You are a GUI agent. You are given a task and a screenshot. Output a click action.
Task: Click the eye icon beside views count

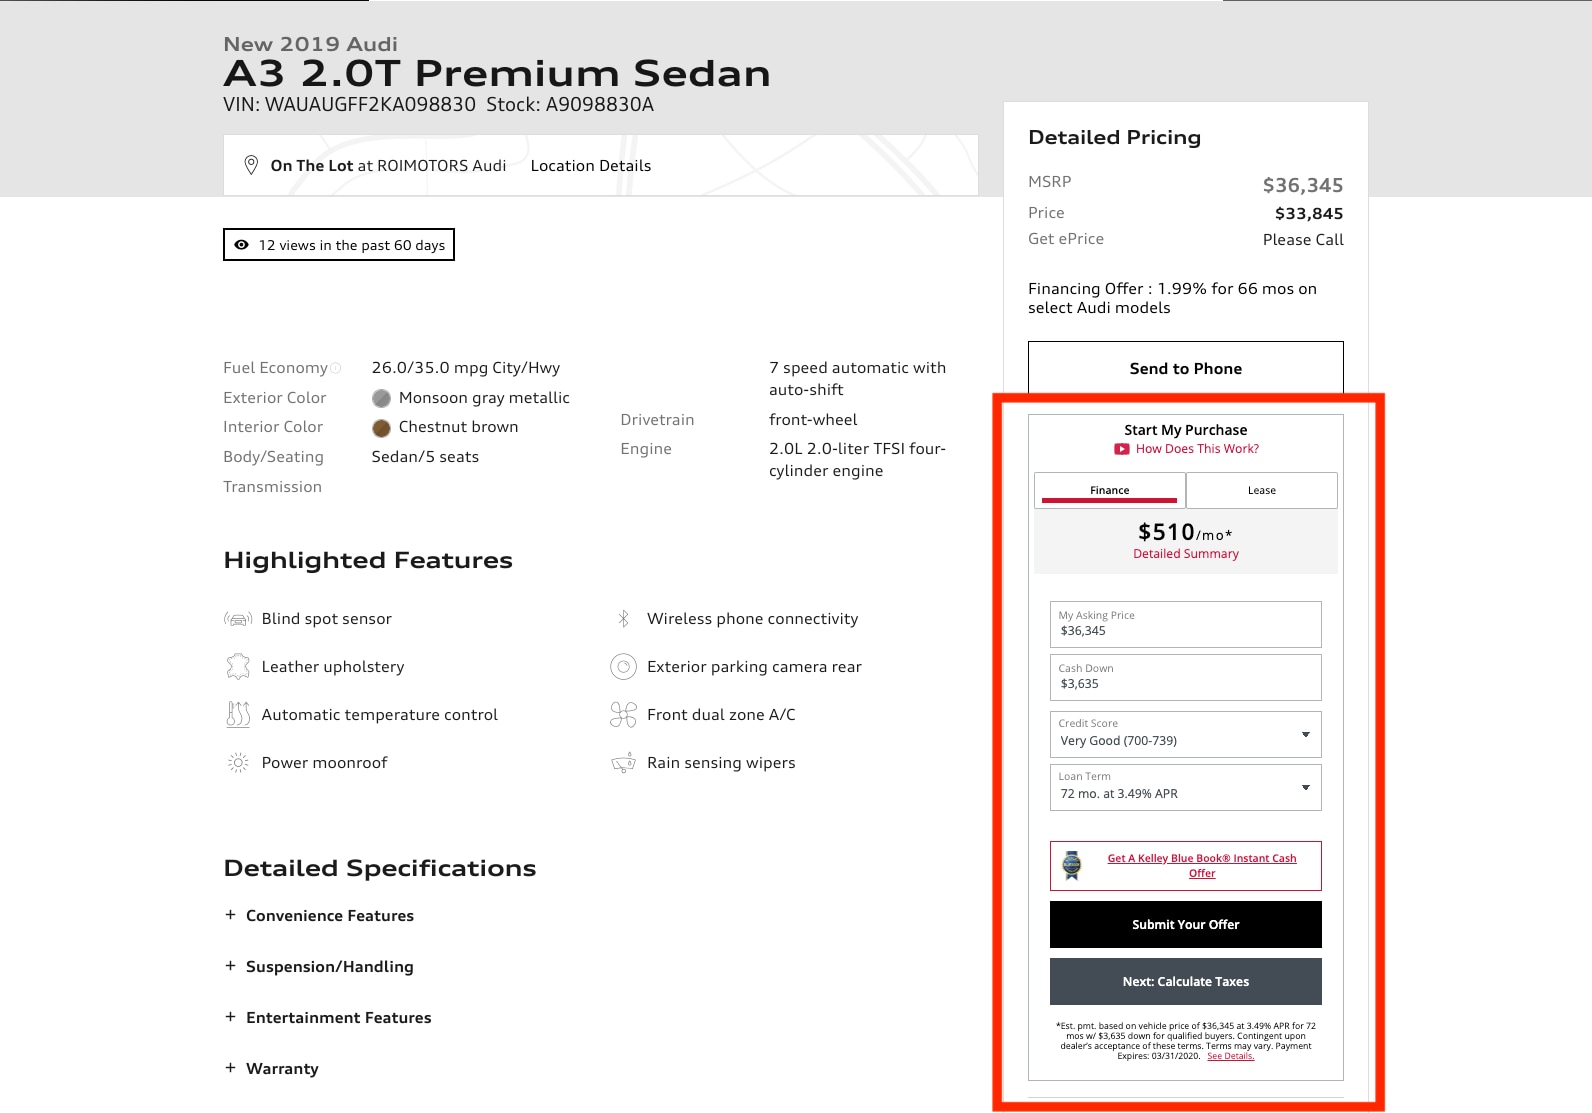241,245
